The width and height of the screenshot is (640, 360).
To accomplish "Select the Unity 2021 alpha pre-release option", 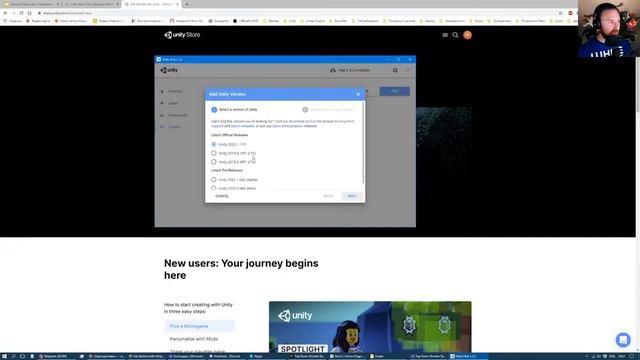I will (213, 180).
